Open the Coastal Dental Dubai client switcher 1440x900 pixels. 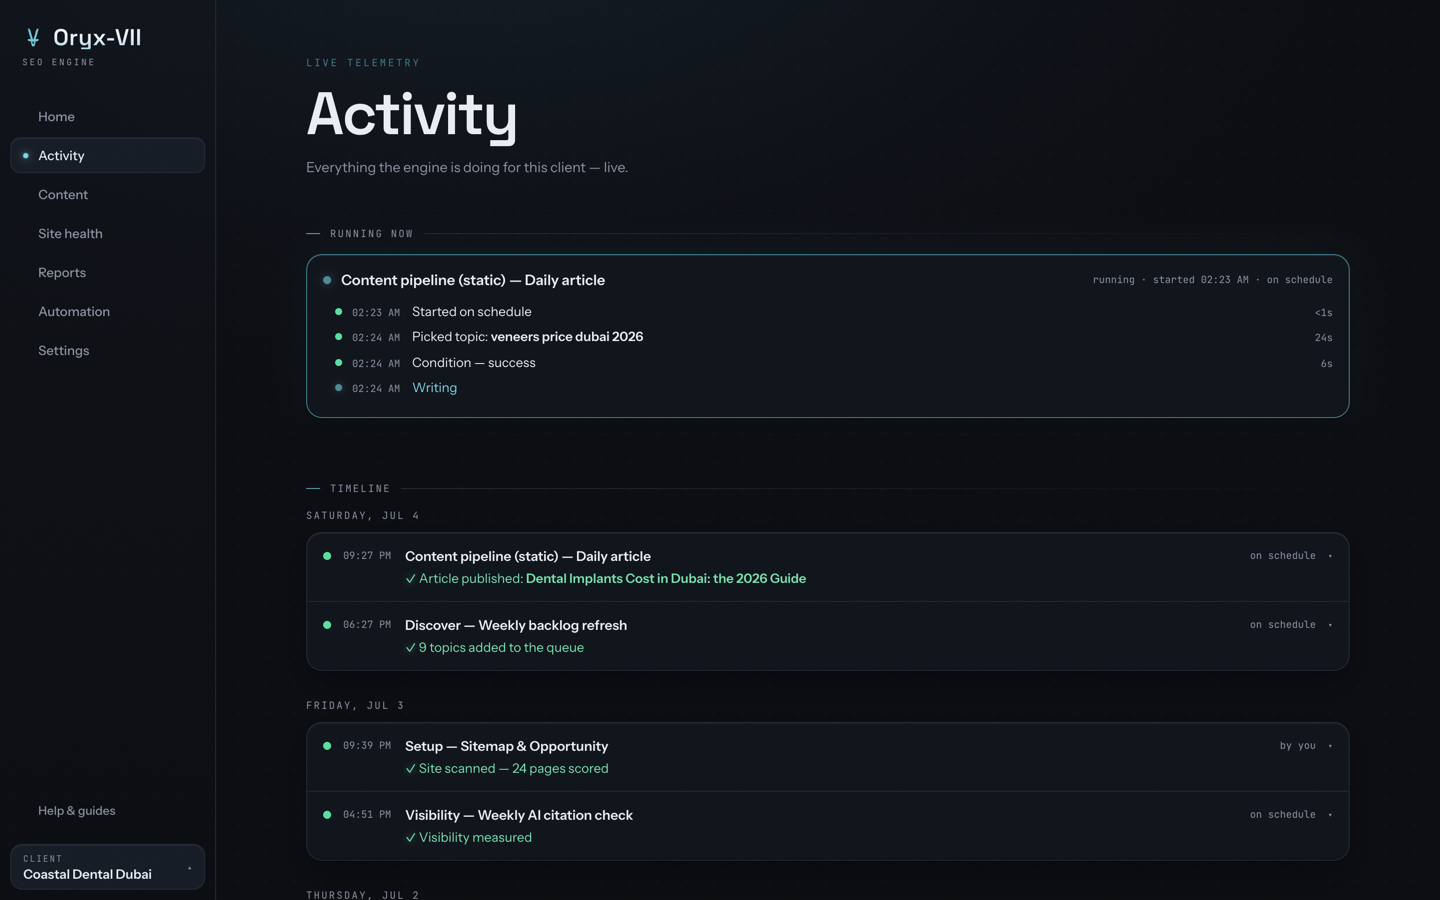(x=107, y=867)
